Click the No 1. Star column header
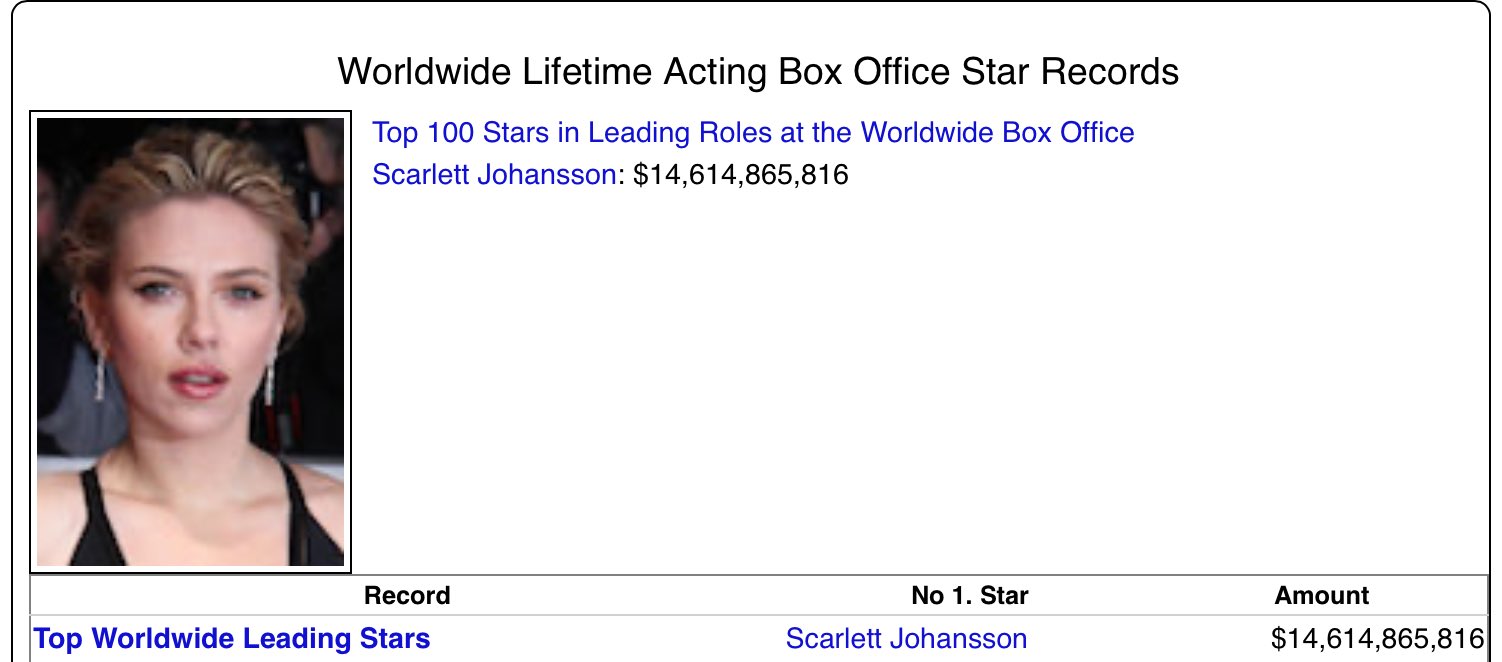The height and width of the screenshot is (662, 1502). tap(970, 596)
